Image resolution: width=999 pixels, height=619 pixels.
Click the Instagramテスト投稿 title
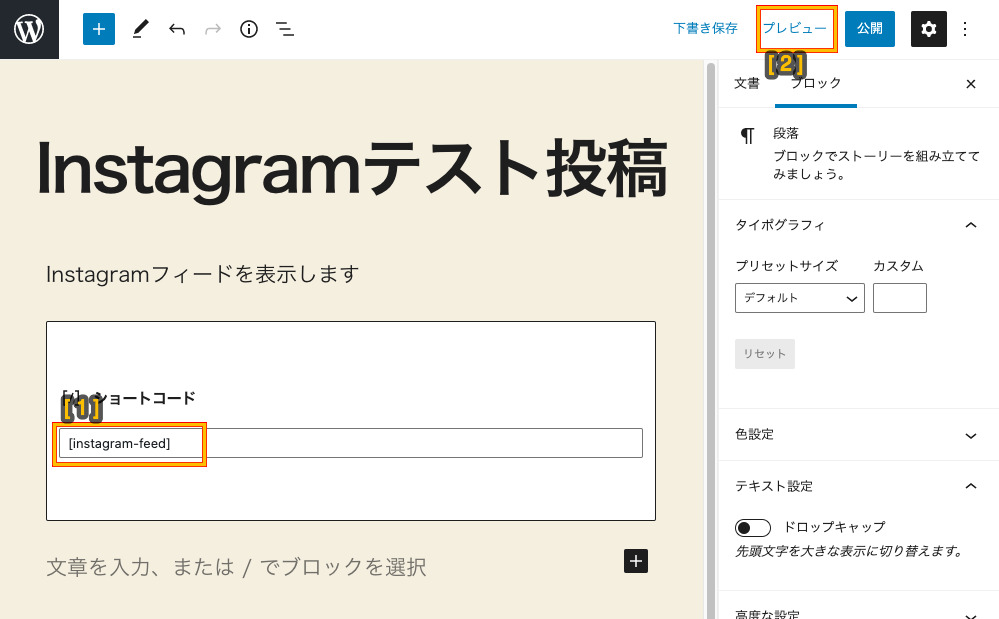[352, 169]
